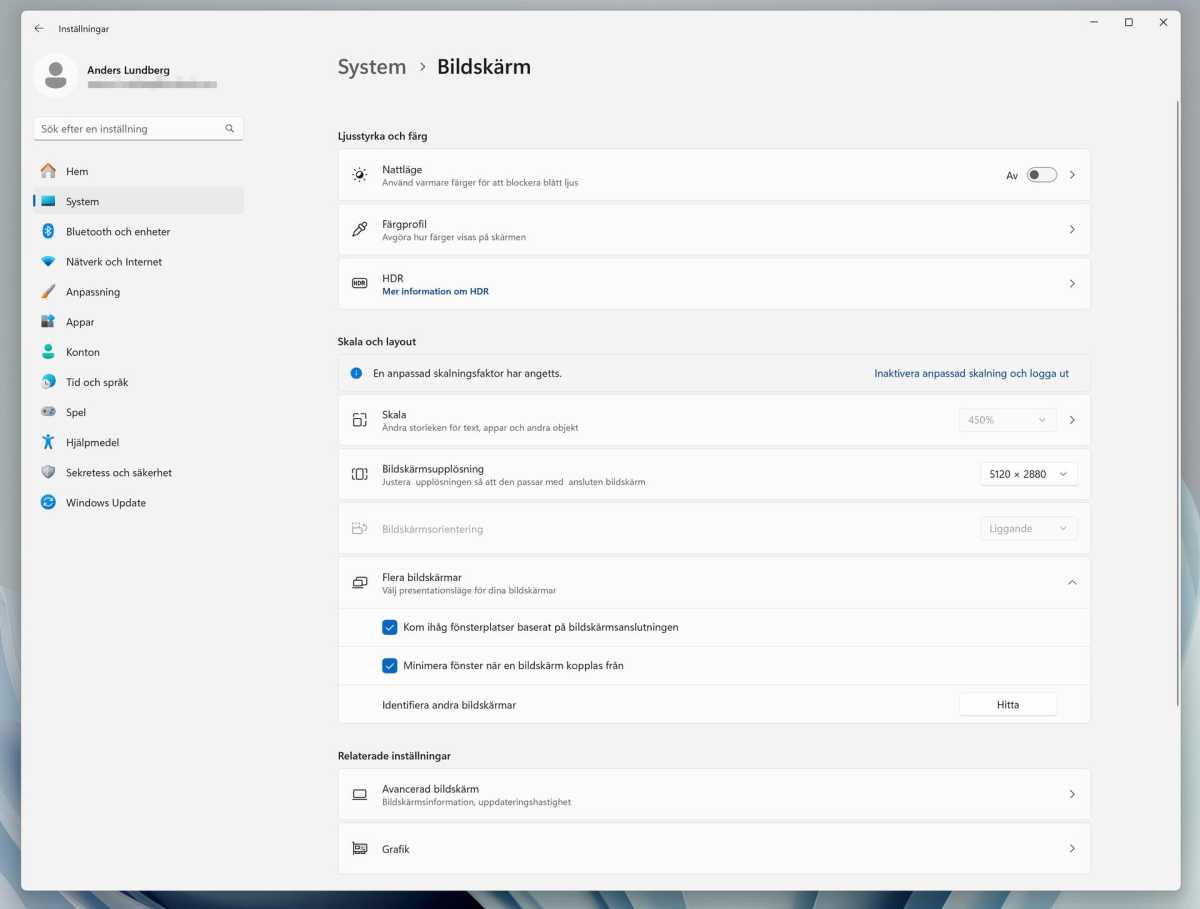Open the Bildskärmsupplösning 5120 × 2880 dropdown
1200x909 pixels.
[1028, 474]
